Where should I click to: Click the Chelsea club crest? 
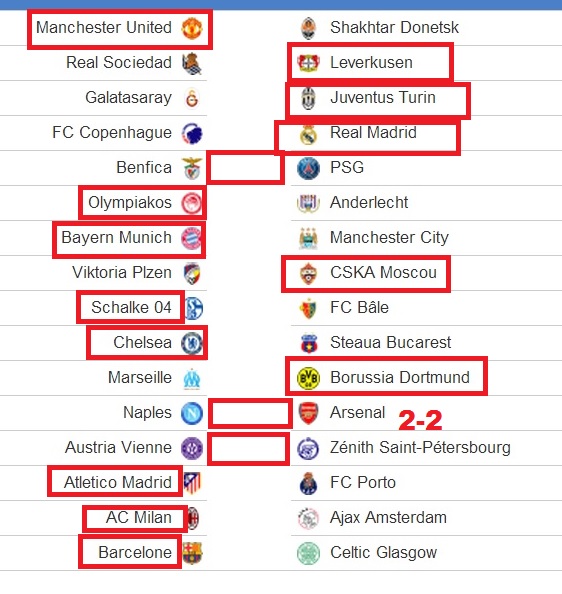point(192,343)
